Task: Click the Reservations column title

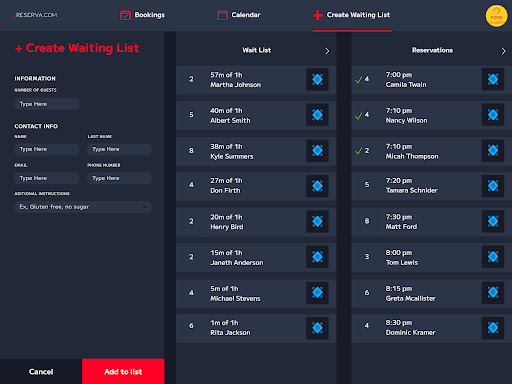Action: pyautogui.click(x=432, y=50)
